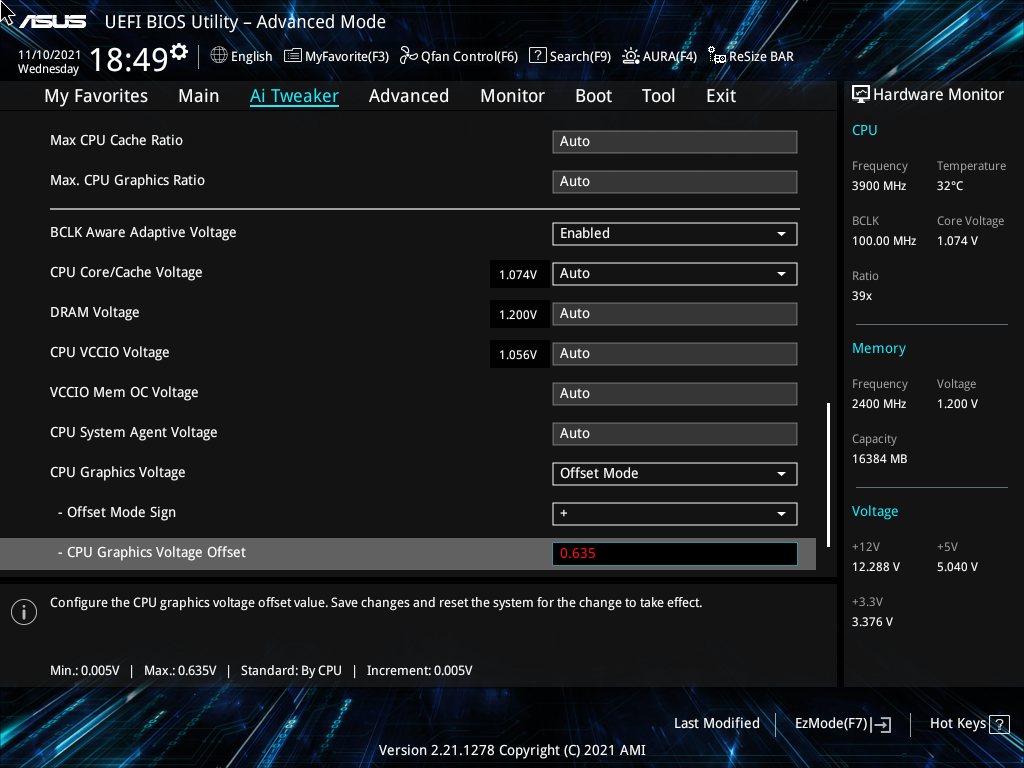Open time settings gear icon

[179, 52]
